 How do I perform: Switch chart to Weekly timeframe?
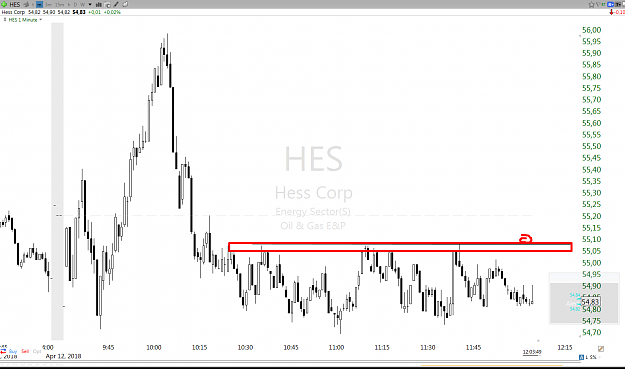pos(83,5)
